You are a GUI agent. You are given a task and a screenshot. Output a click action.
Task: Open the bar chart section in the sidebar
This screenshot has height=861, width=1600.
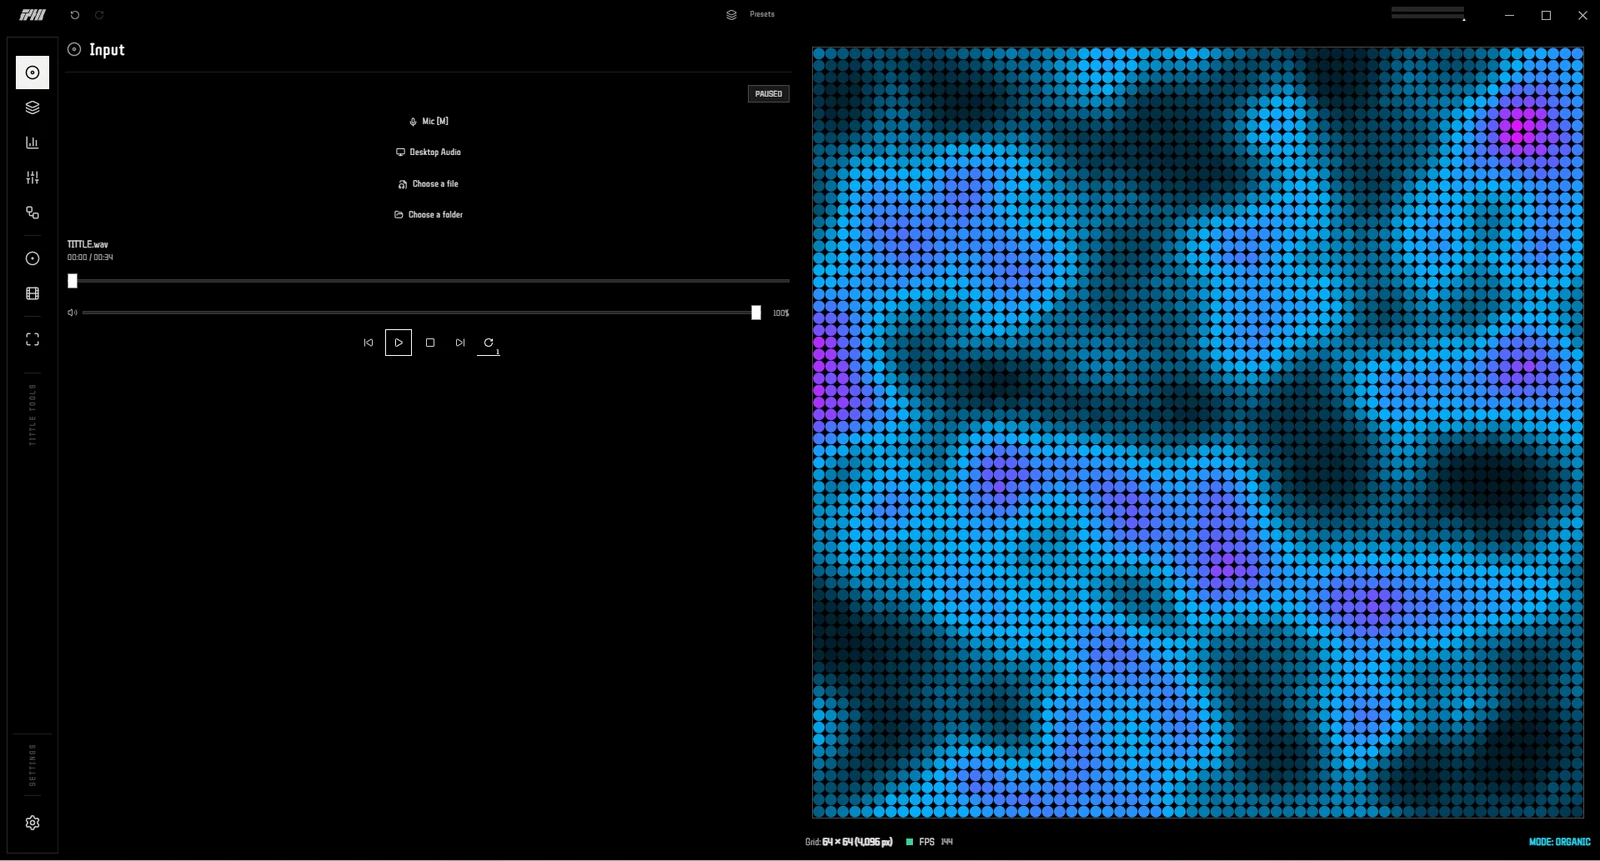(32, 143)
